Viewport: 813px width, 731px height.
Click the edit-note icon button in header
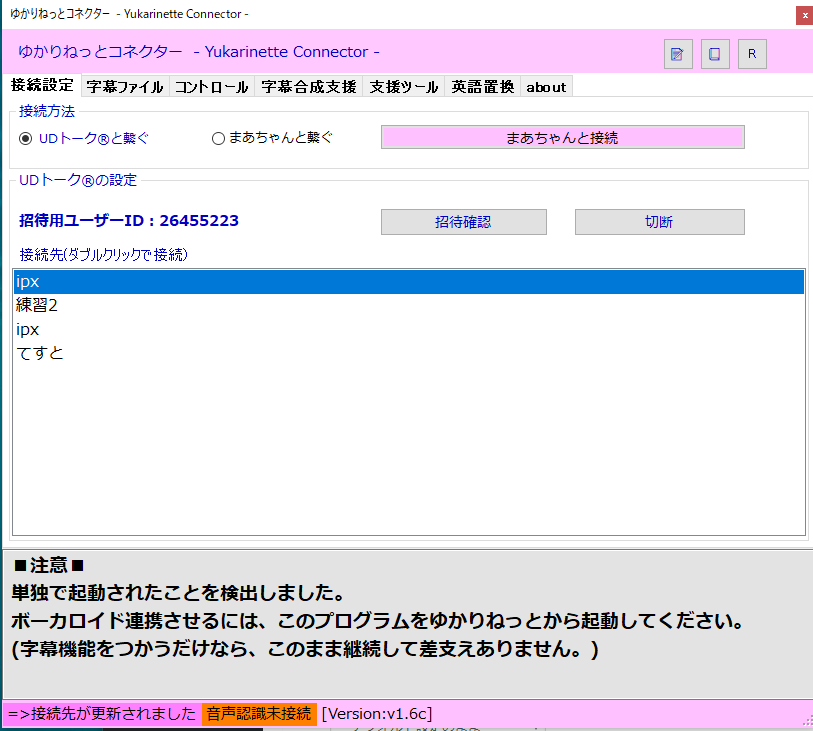click(x=678, y=54)
